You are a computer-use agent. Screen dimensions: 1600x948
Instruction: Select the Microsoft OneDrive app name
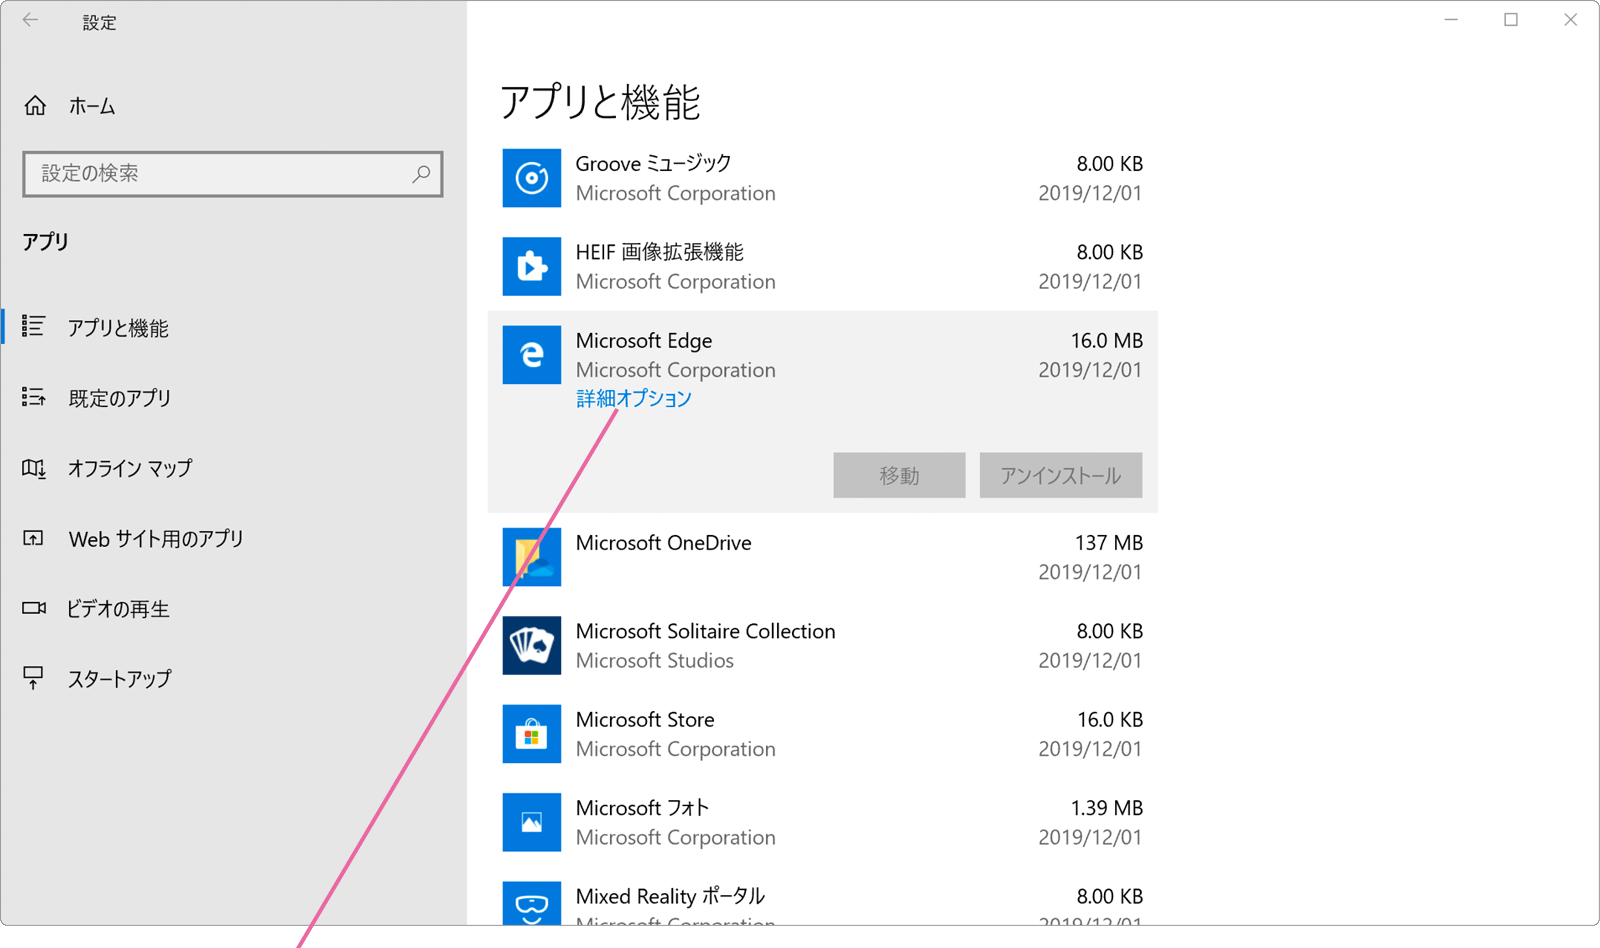pos(663,542)
